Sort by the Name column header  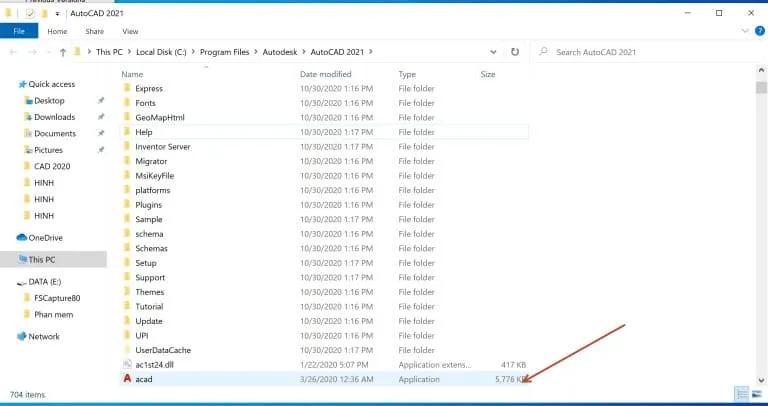point(132,74)
